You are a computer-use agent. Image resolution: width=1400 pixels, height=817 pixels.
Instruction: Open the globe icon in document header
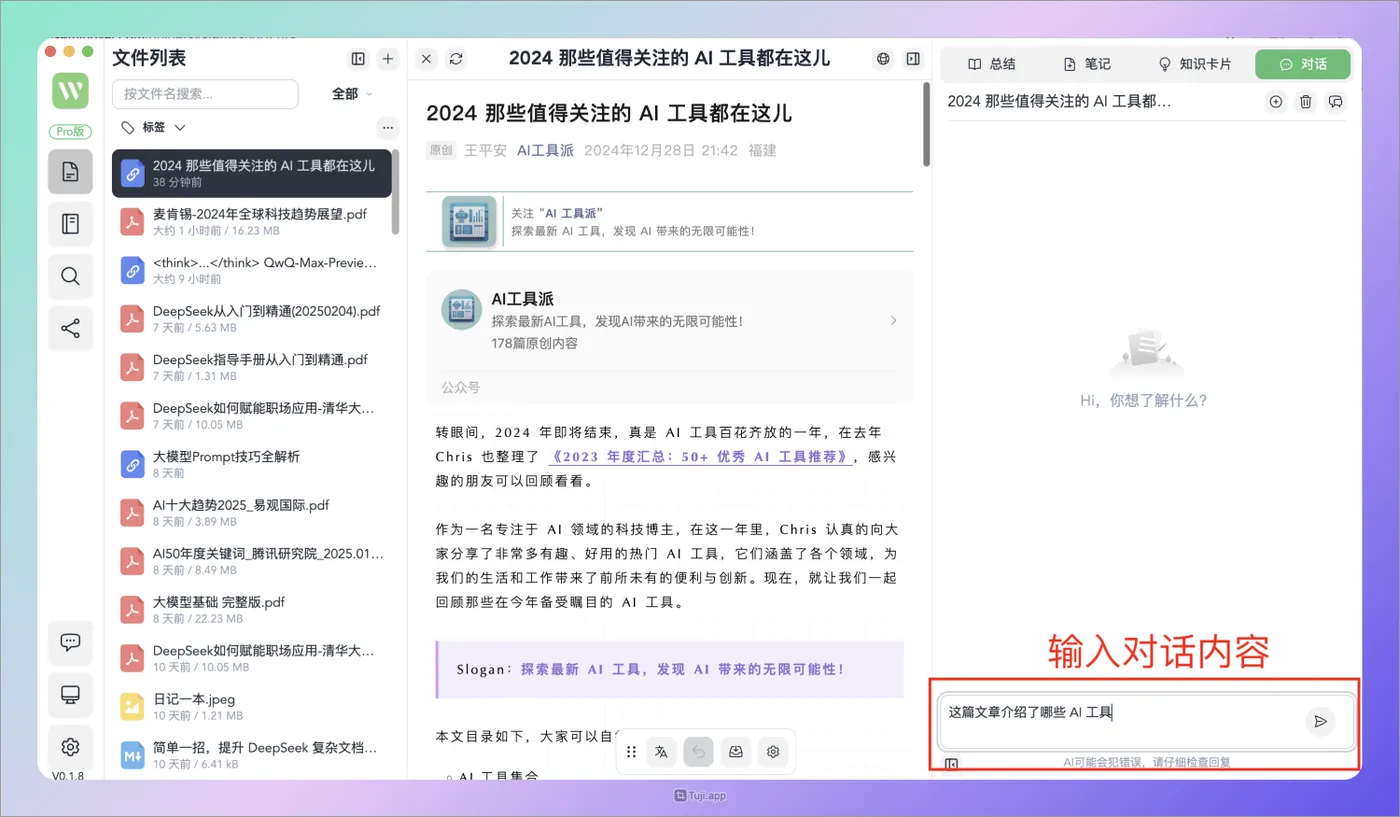pyautogui.click(x=883, y=59)
